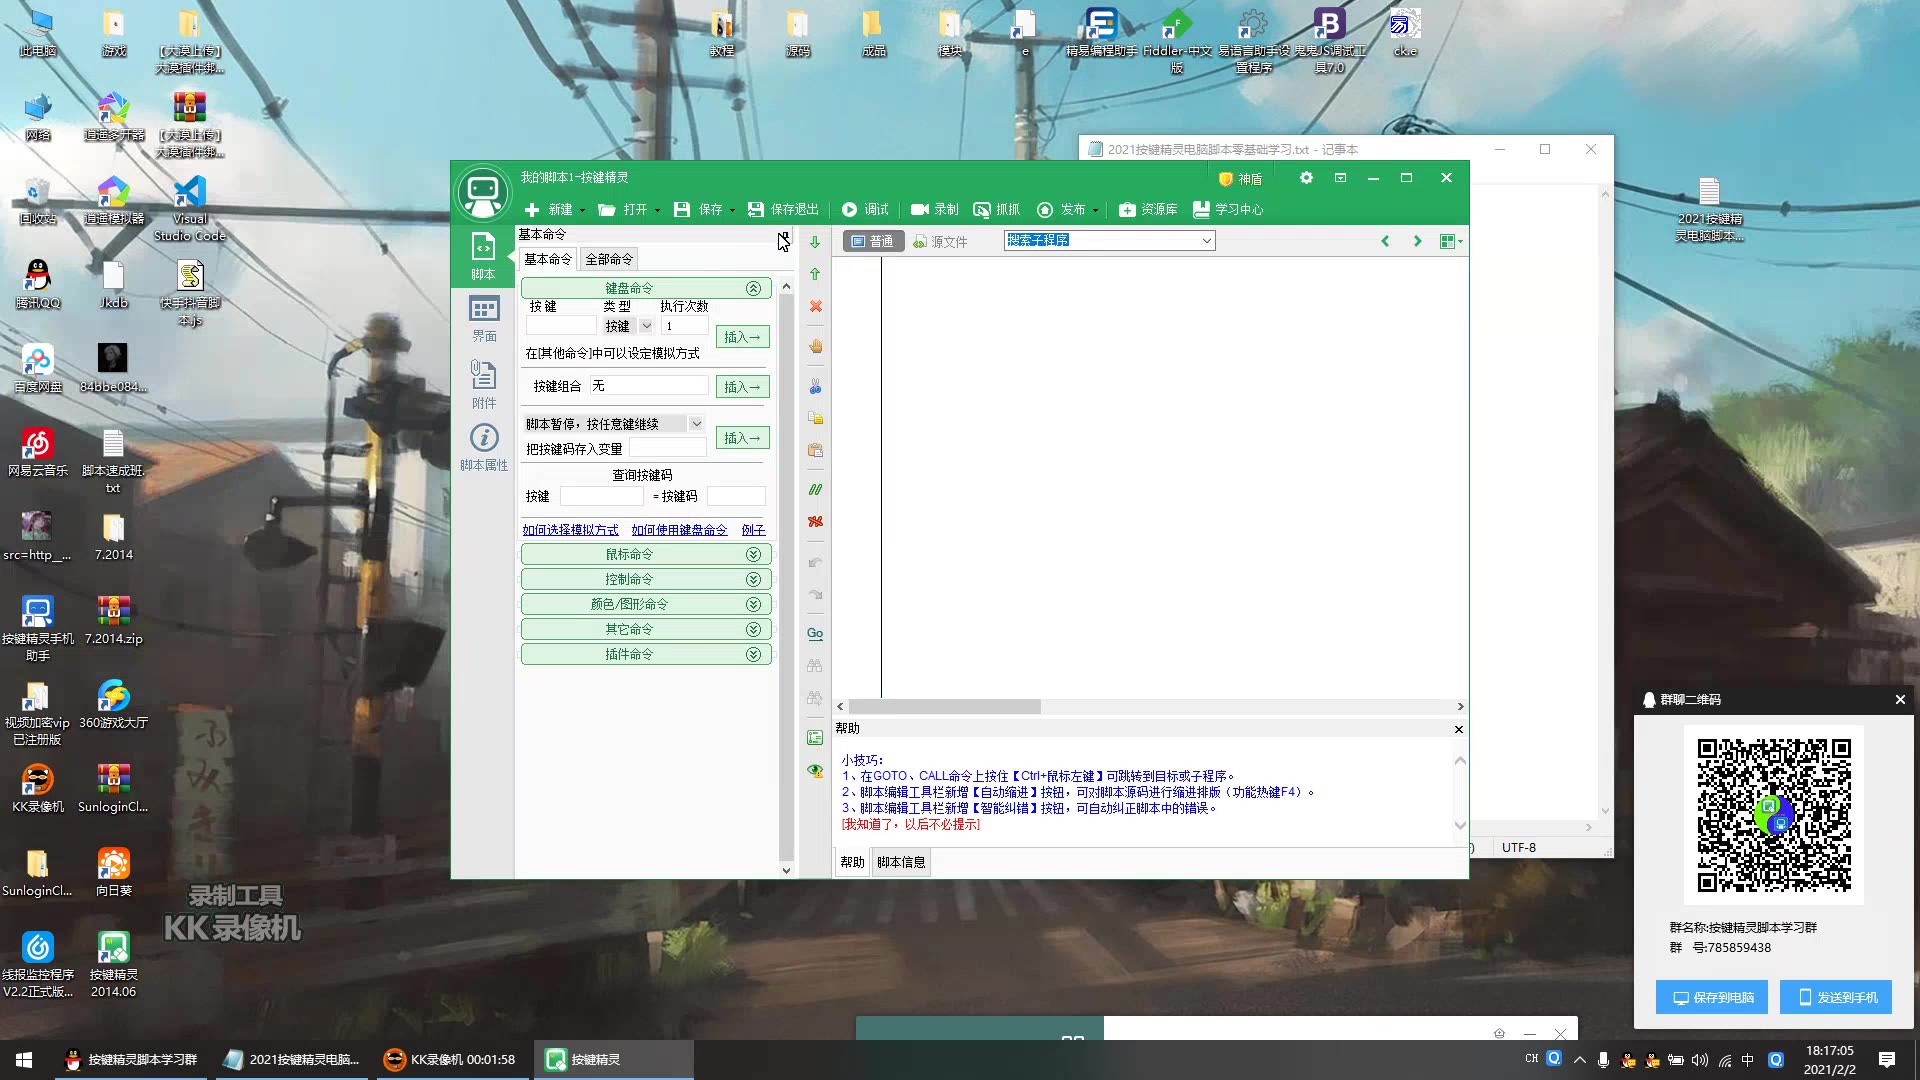Viewport: 1920px width, 1080px height.
Task: Open the 附件 panel in left sidebar
Action: pyautogui.click(x=483, y=385)
